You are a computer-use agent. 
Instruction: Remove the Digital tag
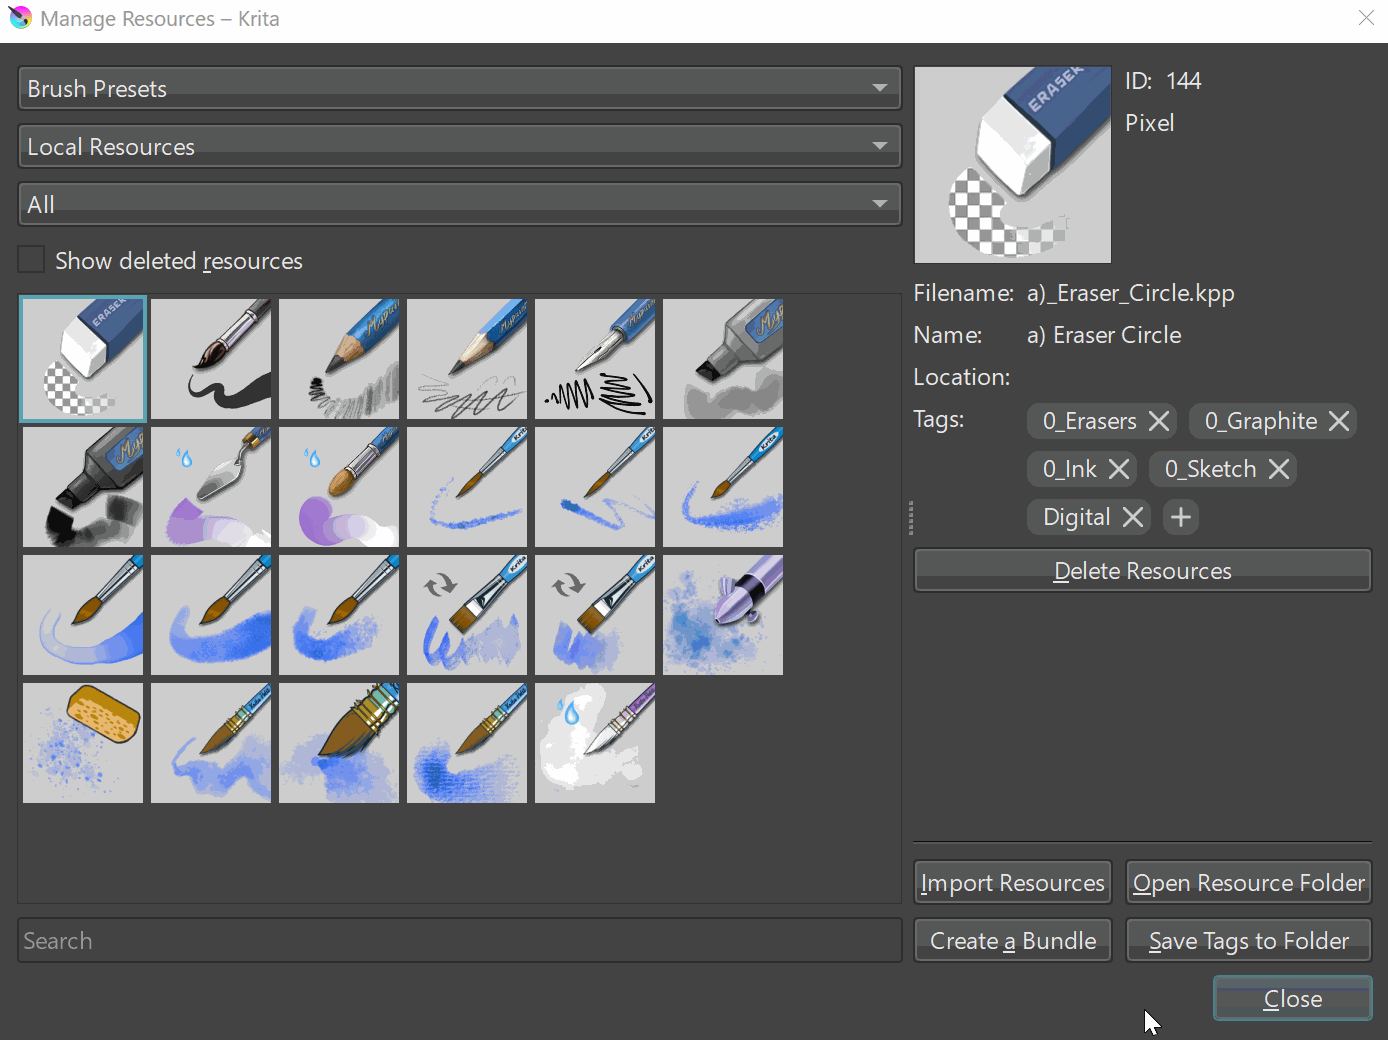tap(1133, 517)
